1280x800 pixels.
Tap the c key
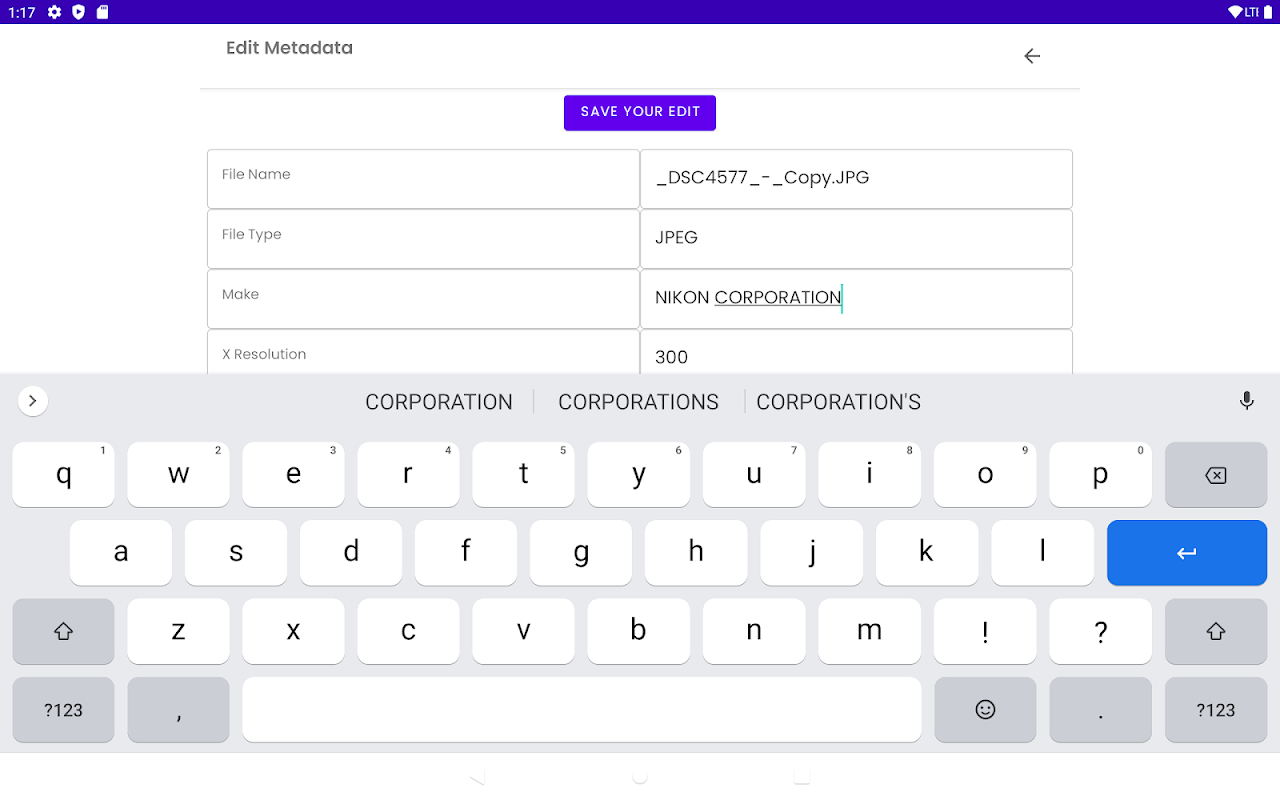click(408, 631)
